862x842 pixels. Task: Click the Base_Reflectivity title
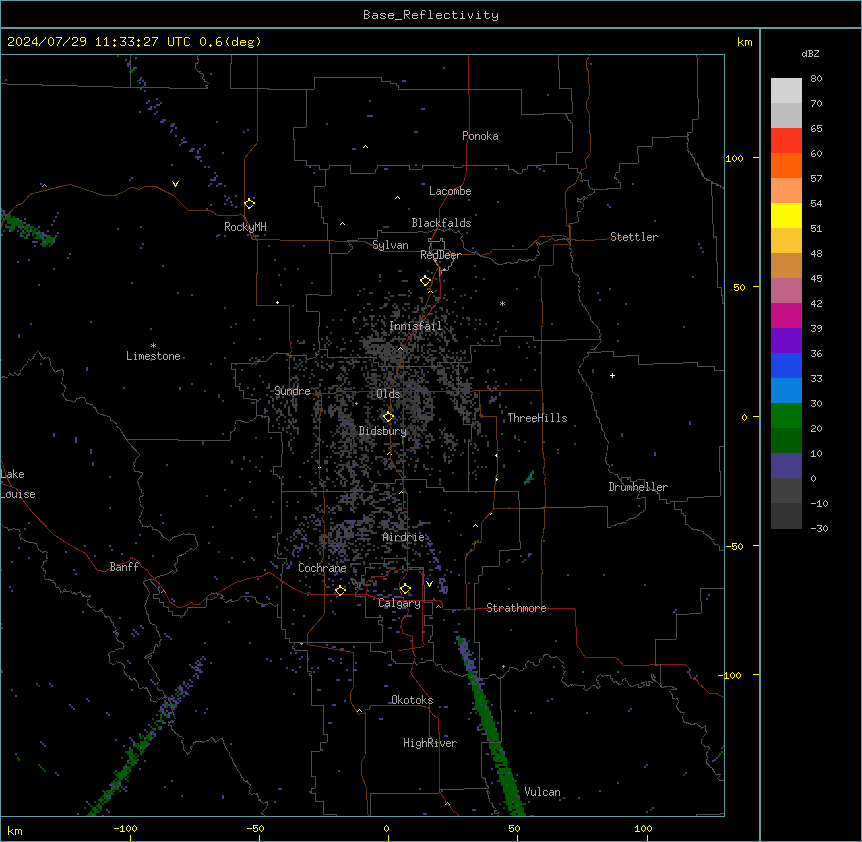click(x=431, y=15)
